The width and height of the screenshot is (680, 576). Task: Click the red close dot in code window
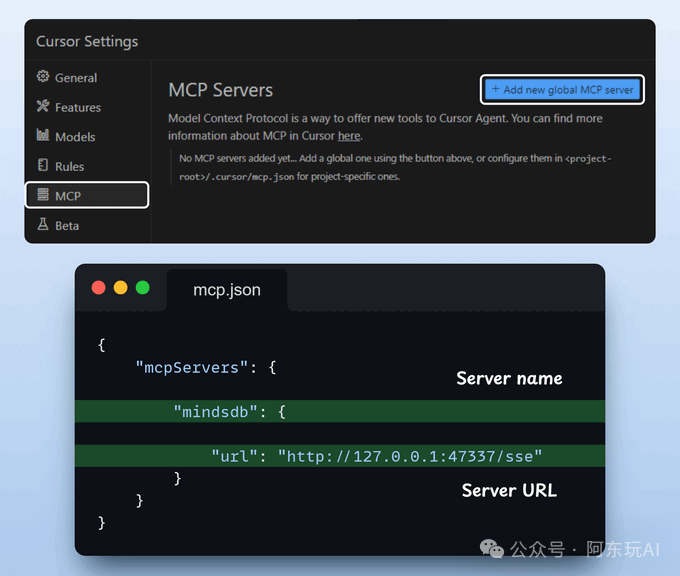(x=98, y=288)
